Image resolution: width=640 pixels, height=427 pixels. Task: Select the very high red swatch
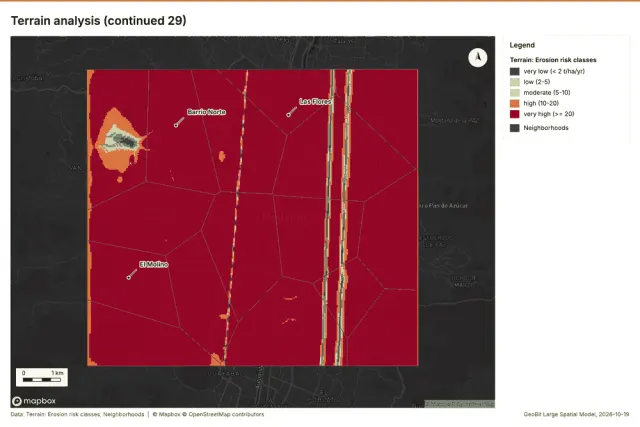515,114
